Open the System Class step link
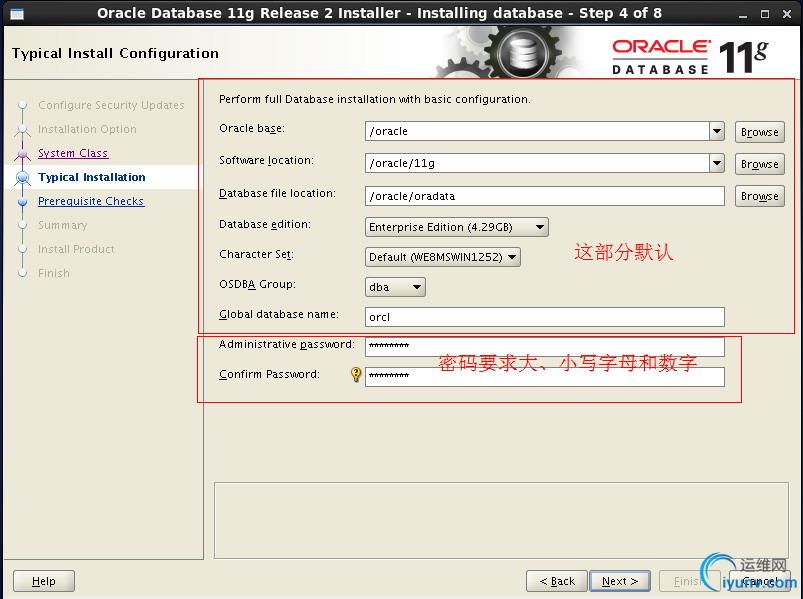Viewport: 803px width, 599px height. point(73,153)
